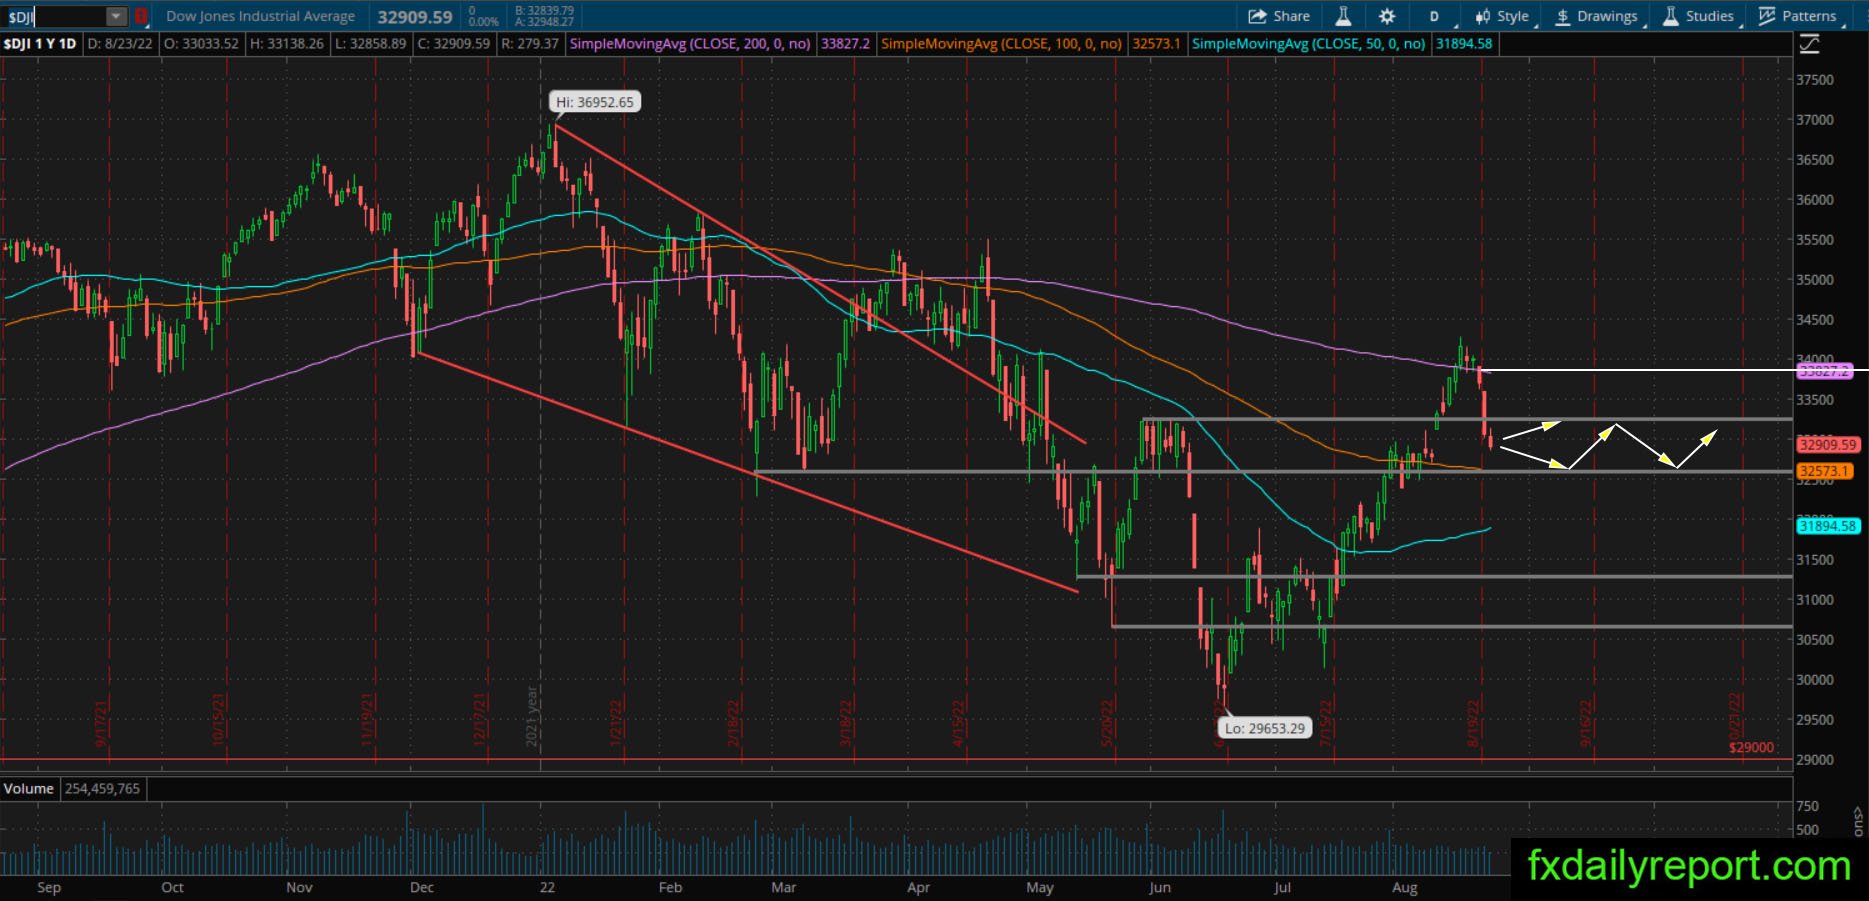The image size is (1869, 901).
Task: Click the 750 volume axis label
Action: [1807, 806]
